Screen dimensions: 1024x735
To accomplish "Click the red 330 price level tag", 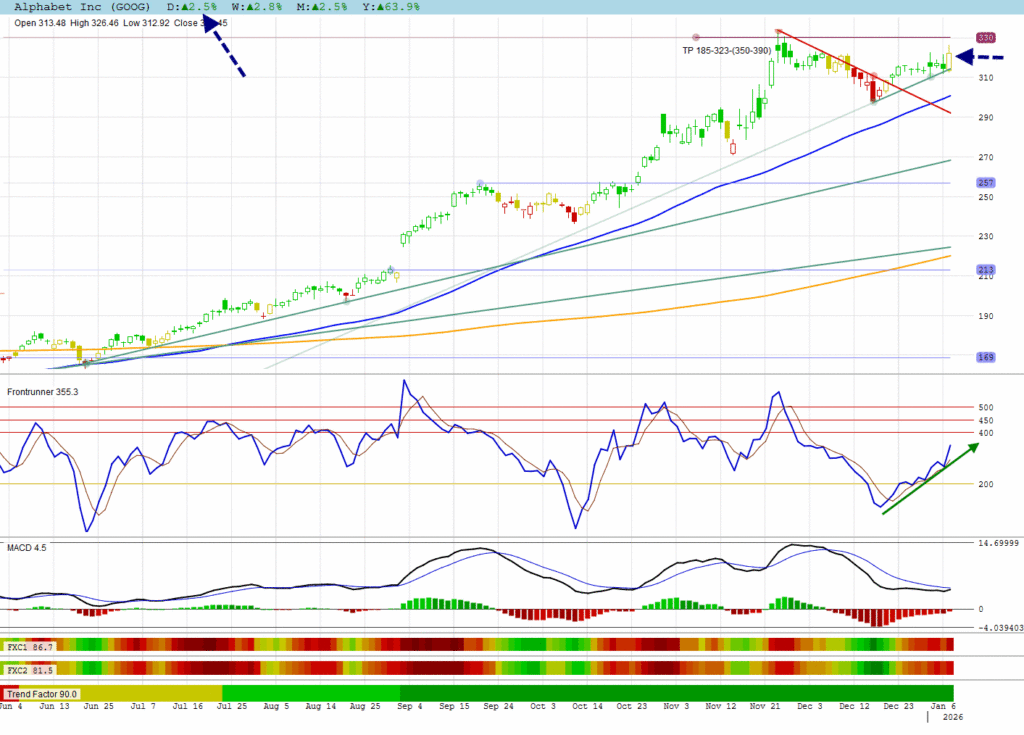I will point(985,37).
